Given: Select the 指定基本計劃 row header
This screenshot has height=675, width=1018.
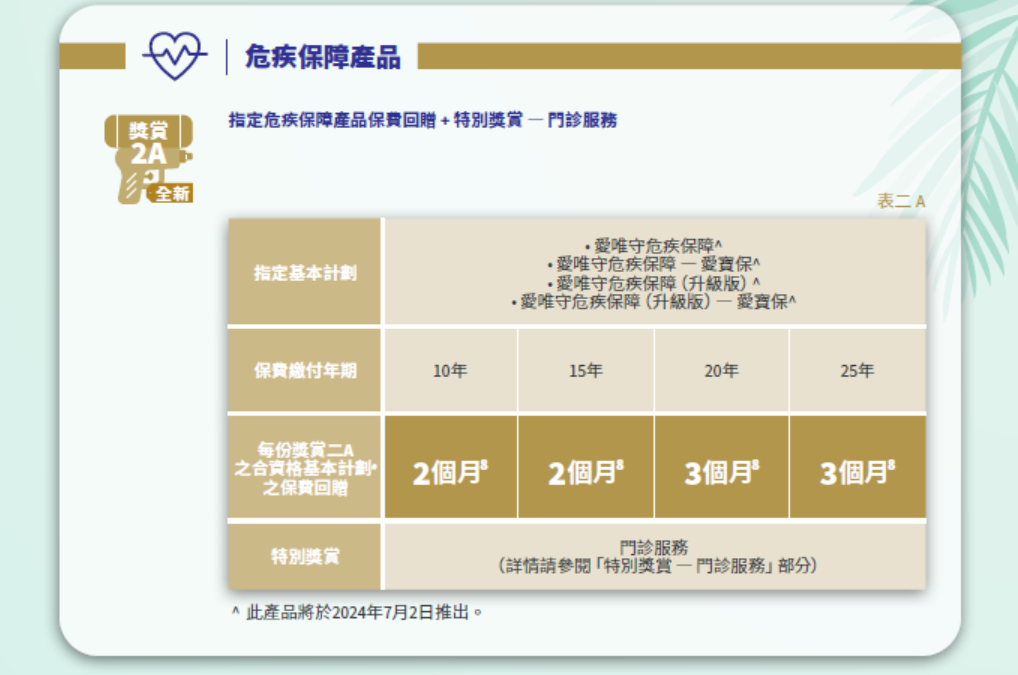Looking at the screenshot, I should point(304,273).
